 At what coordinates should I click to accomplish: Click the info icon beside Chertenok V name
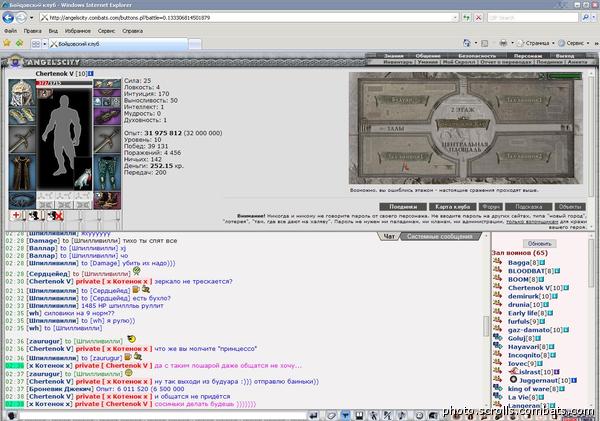coord(91,73)
